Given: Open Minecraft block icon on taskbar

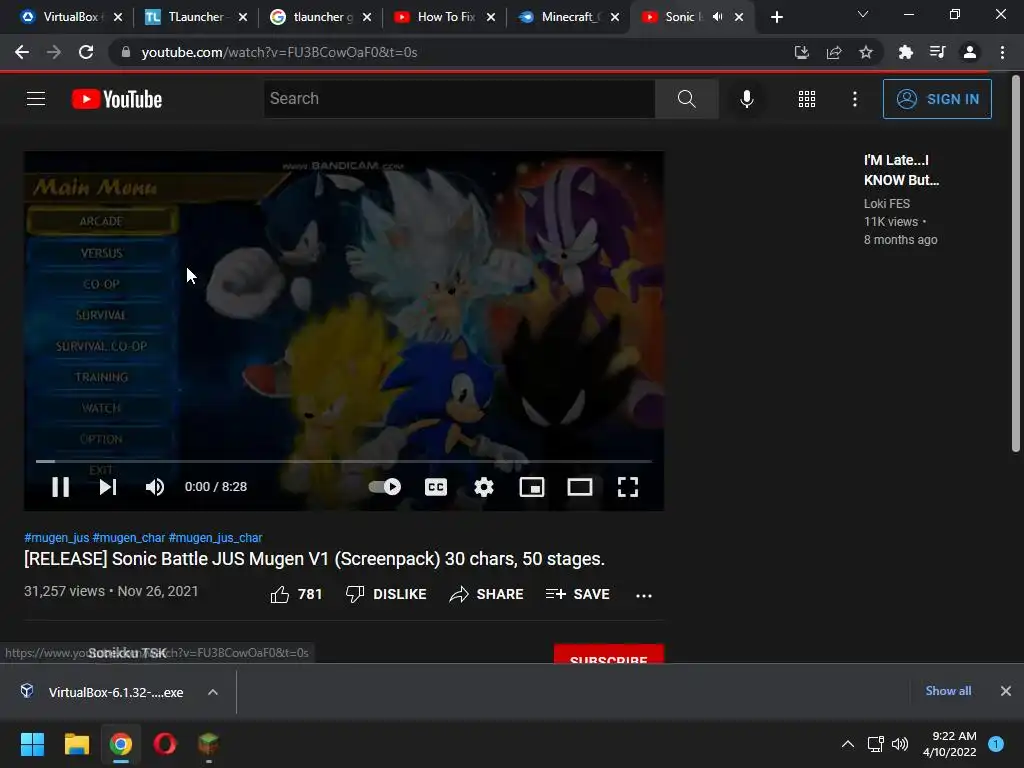Looking at the screenshot, I should coord(208,744).
